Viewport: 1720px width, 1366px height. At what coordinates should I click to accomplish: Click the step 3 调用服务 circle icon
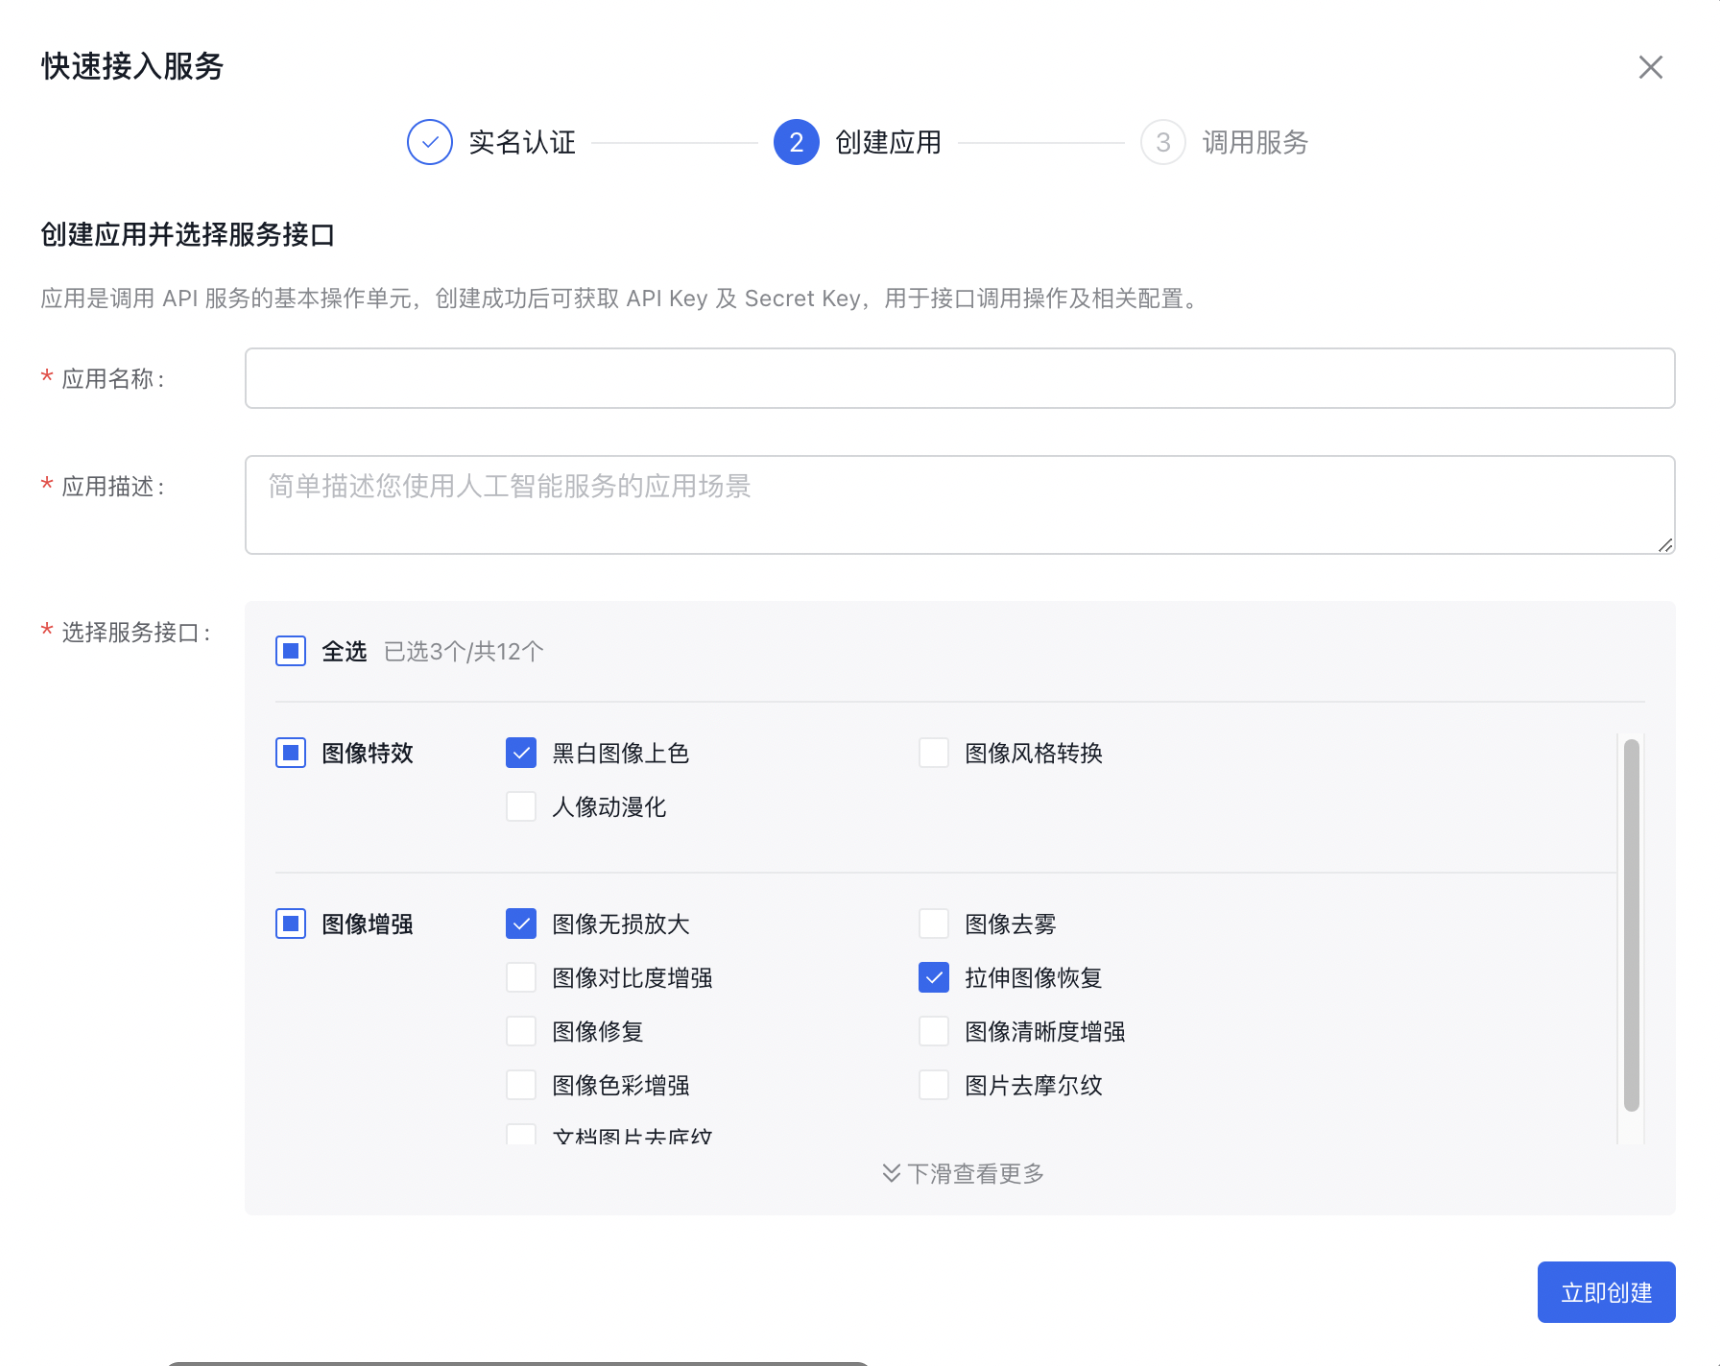point(1163,142)
